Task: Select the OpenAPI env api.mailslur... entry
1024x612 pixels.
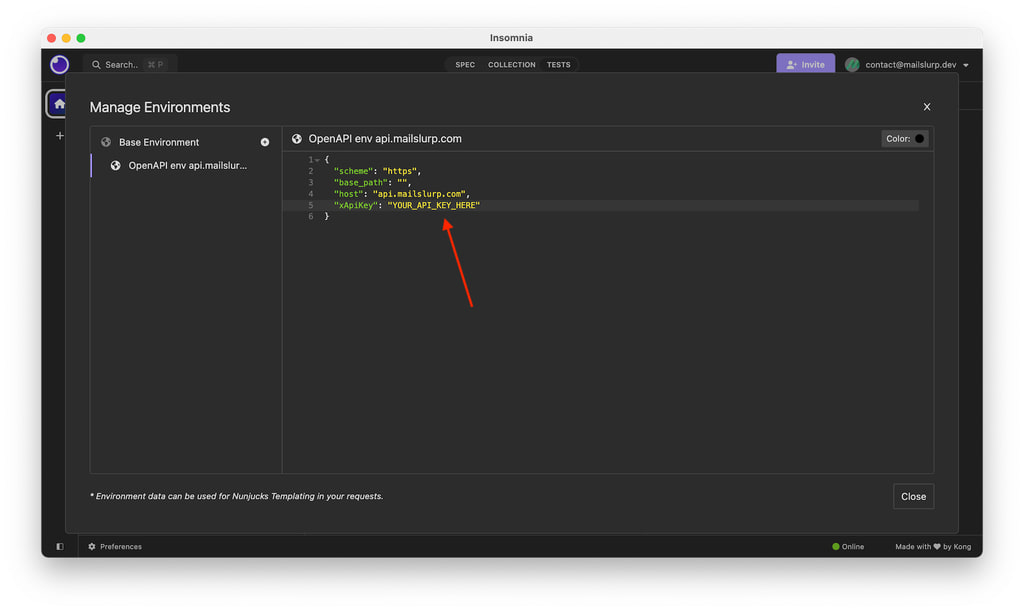Action: coord(185,166)
